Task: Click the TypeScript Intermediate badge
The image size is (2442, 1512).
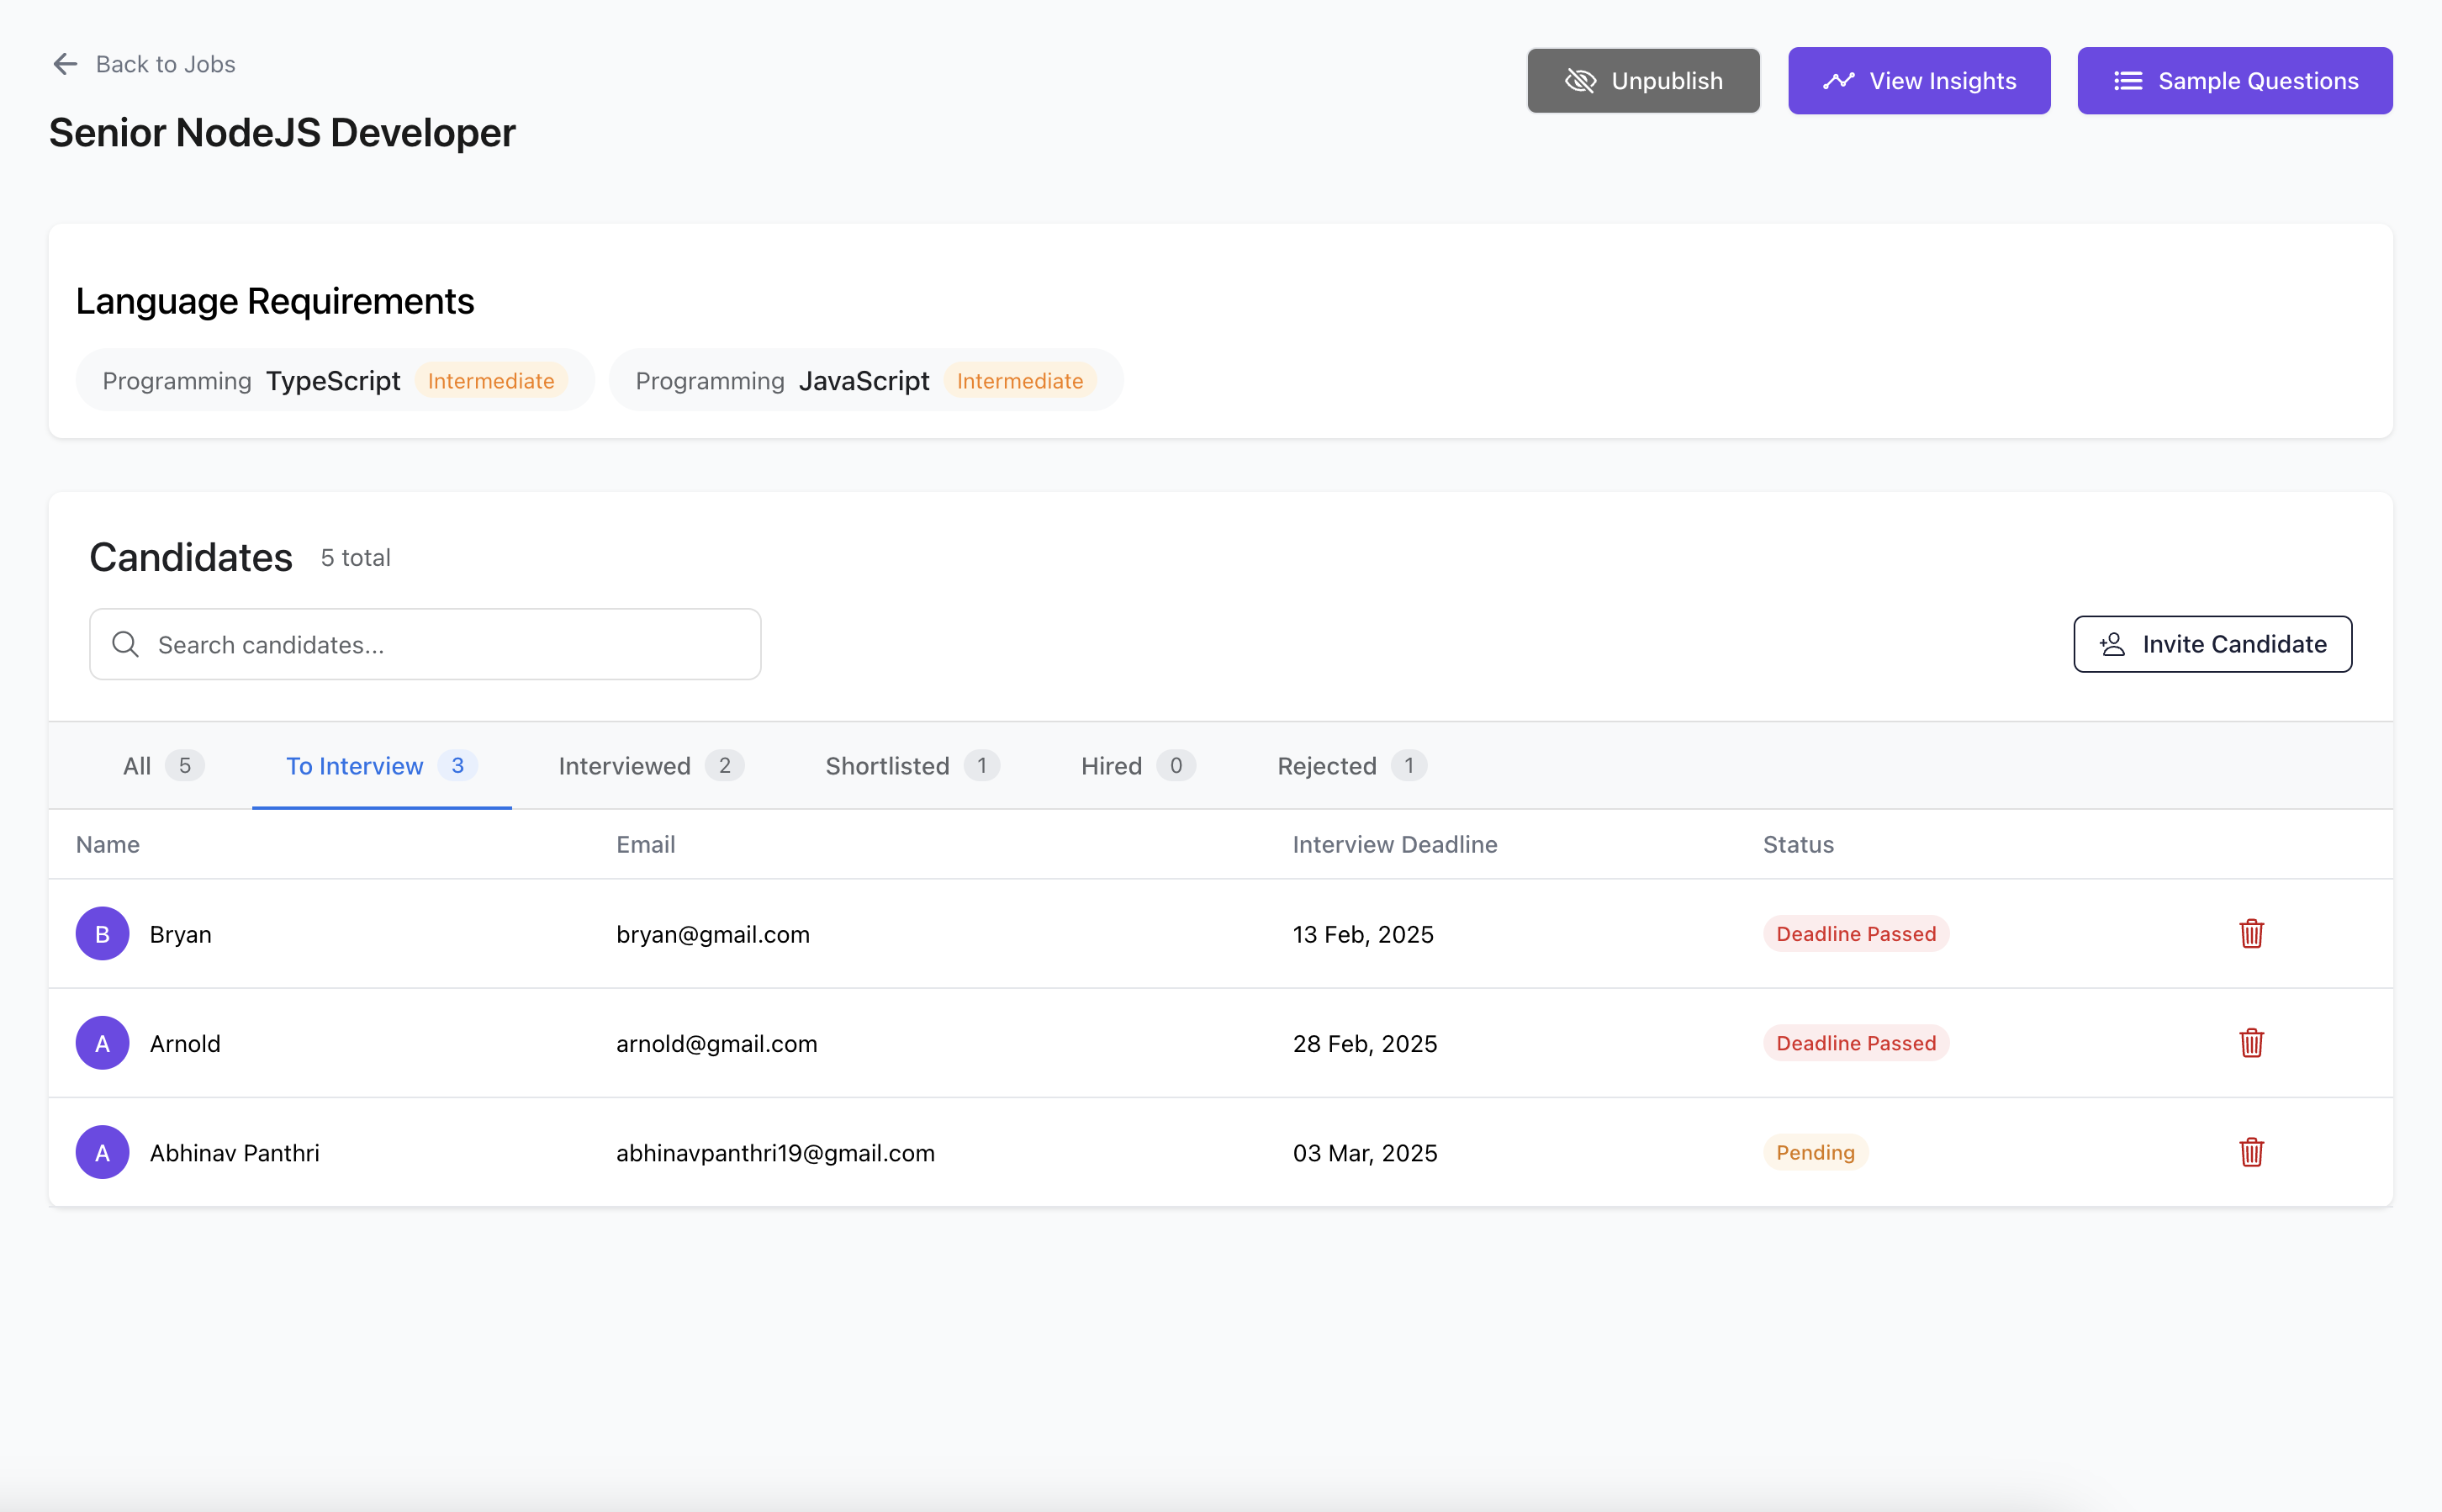Action: coord(491,381)
